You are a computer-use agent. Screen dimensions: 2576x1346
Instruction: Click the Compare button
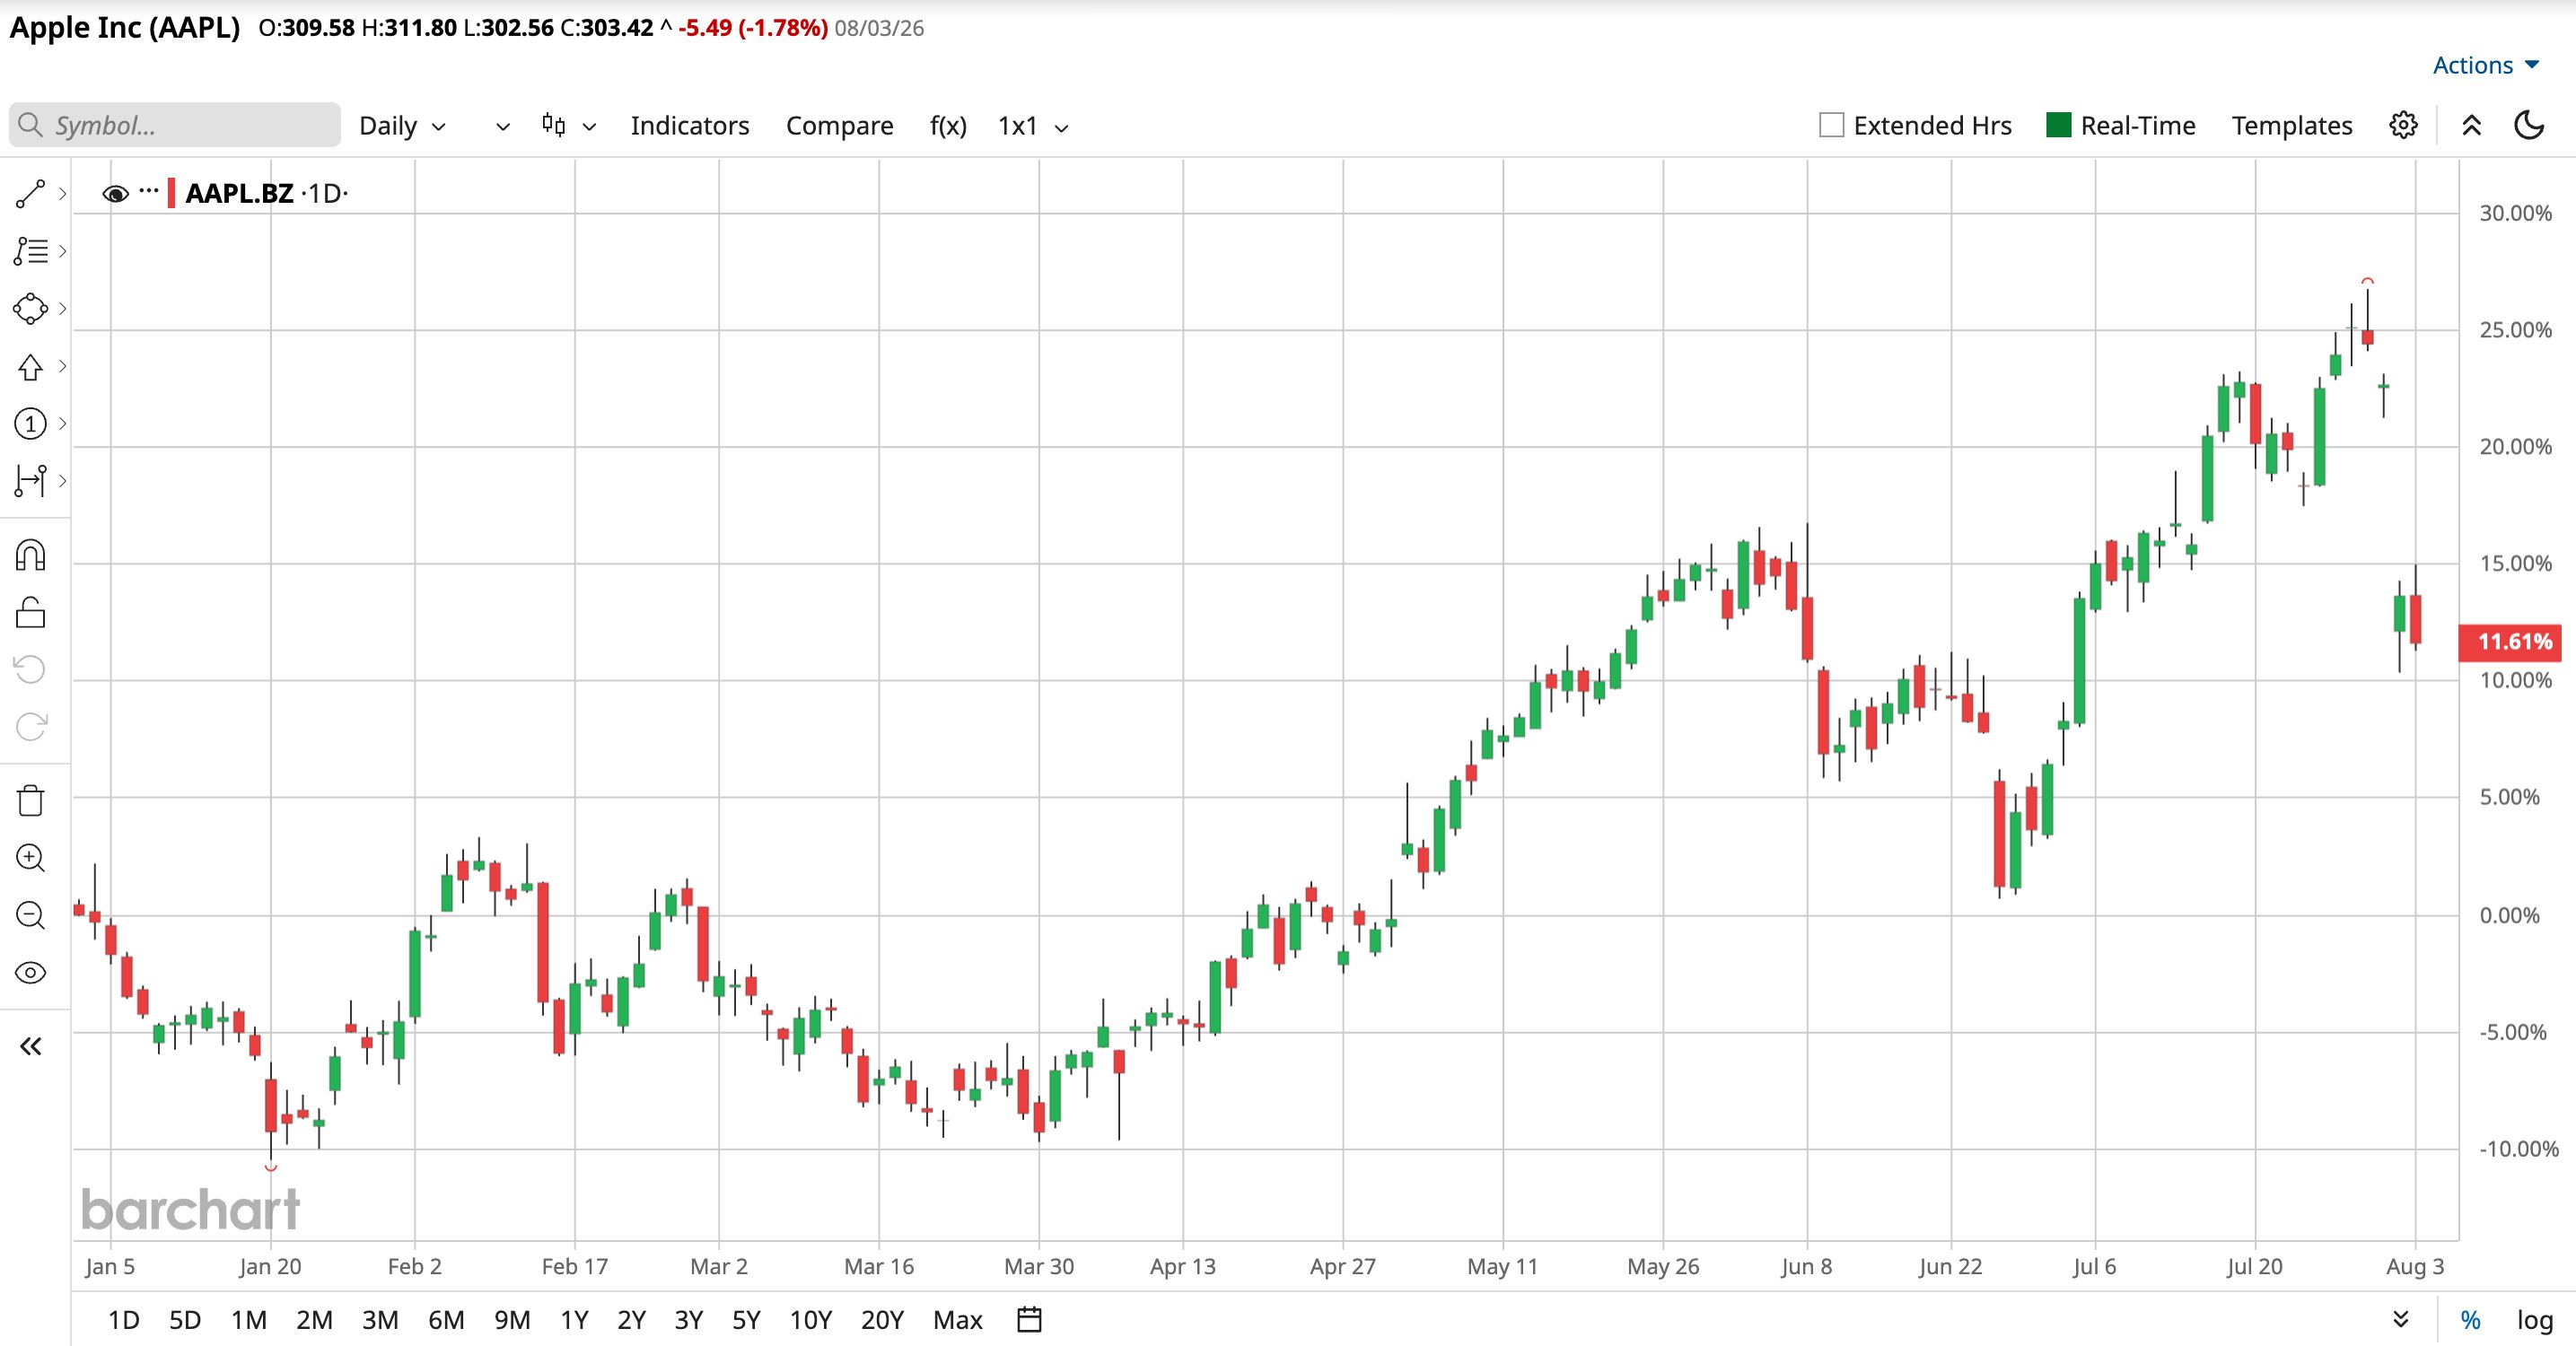(839, 126)
